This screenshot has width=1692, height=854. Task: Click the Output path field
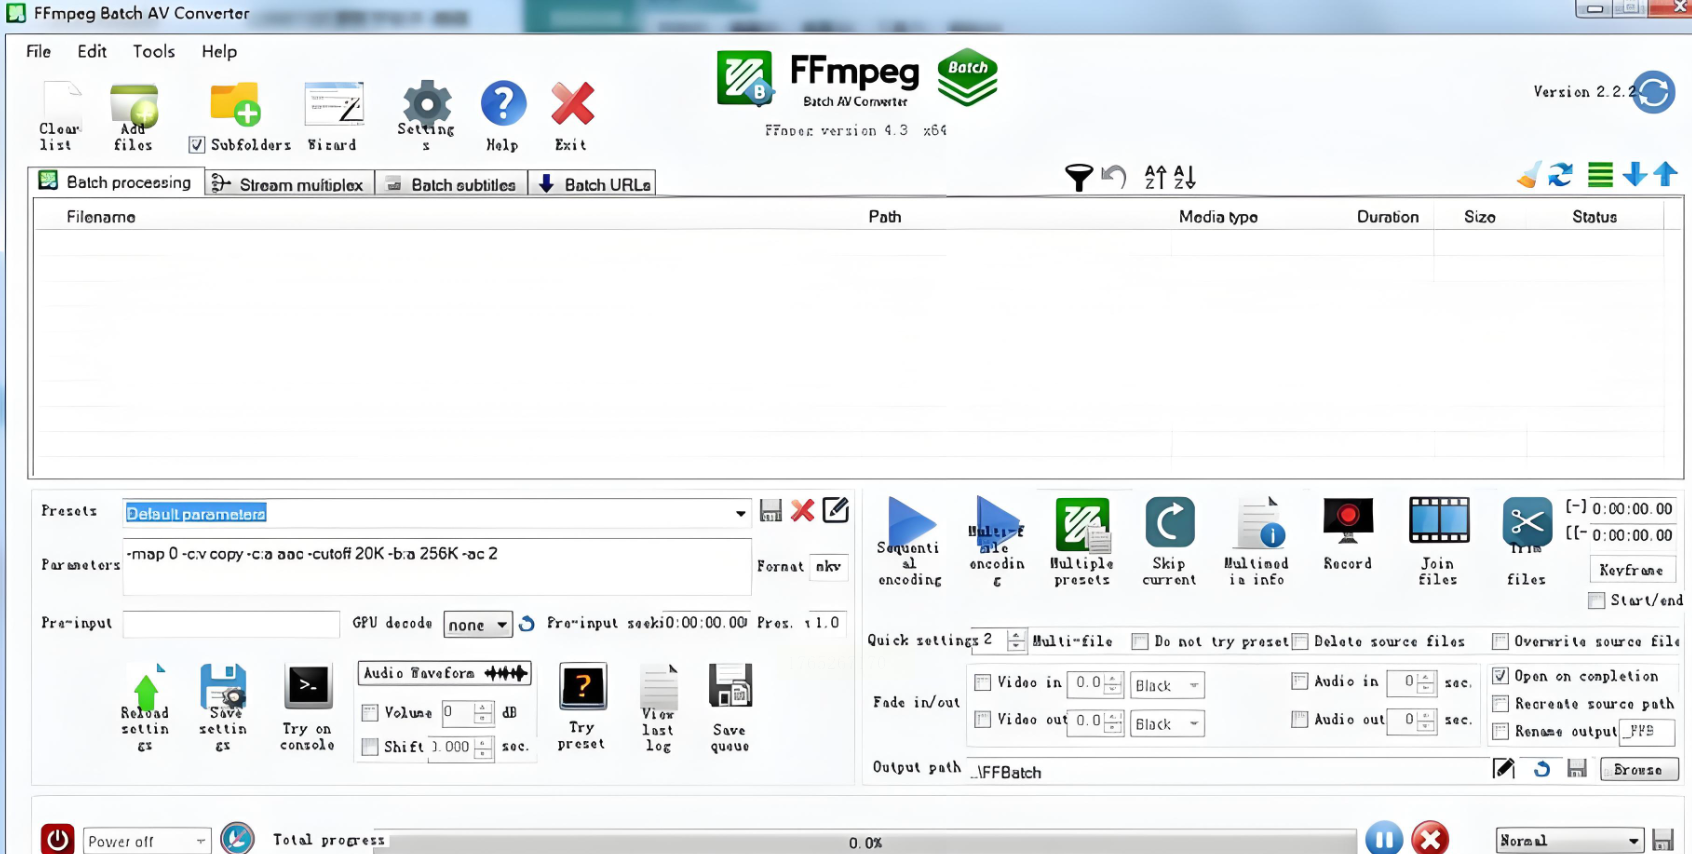coord(1228,771)
